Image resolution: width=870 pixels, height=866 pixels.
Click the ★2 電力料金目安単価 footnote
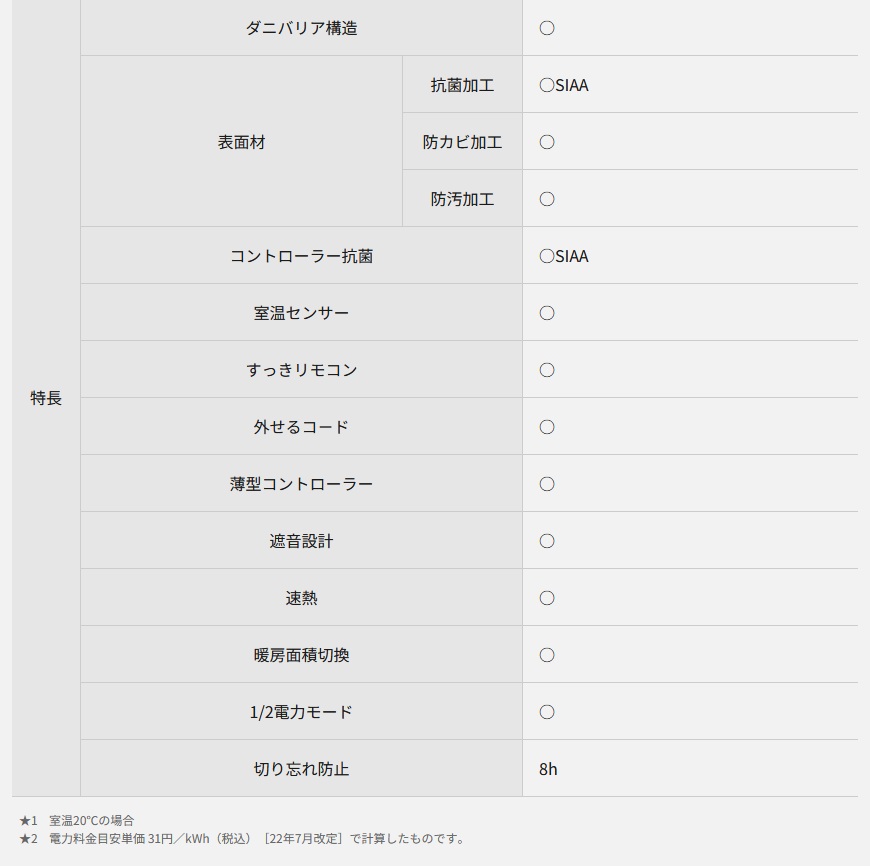point(242,838)
